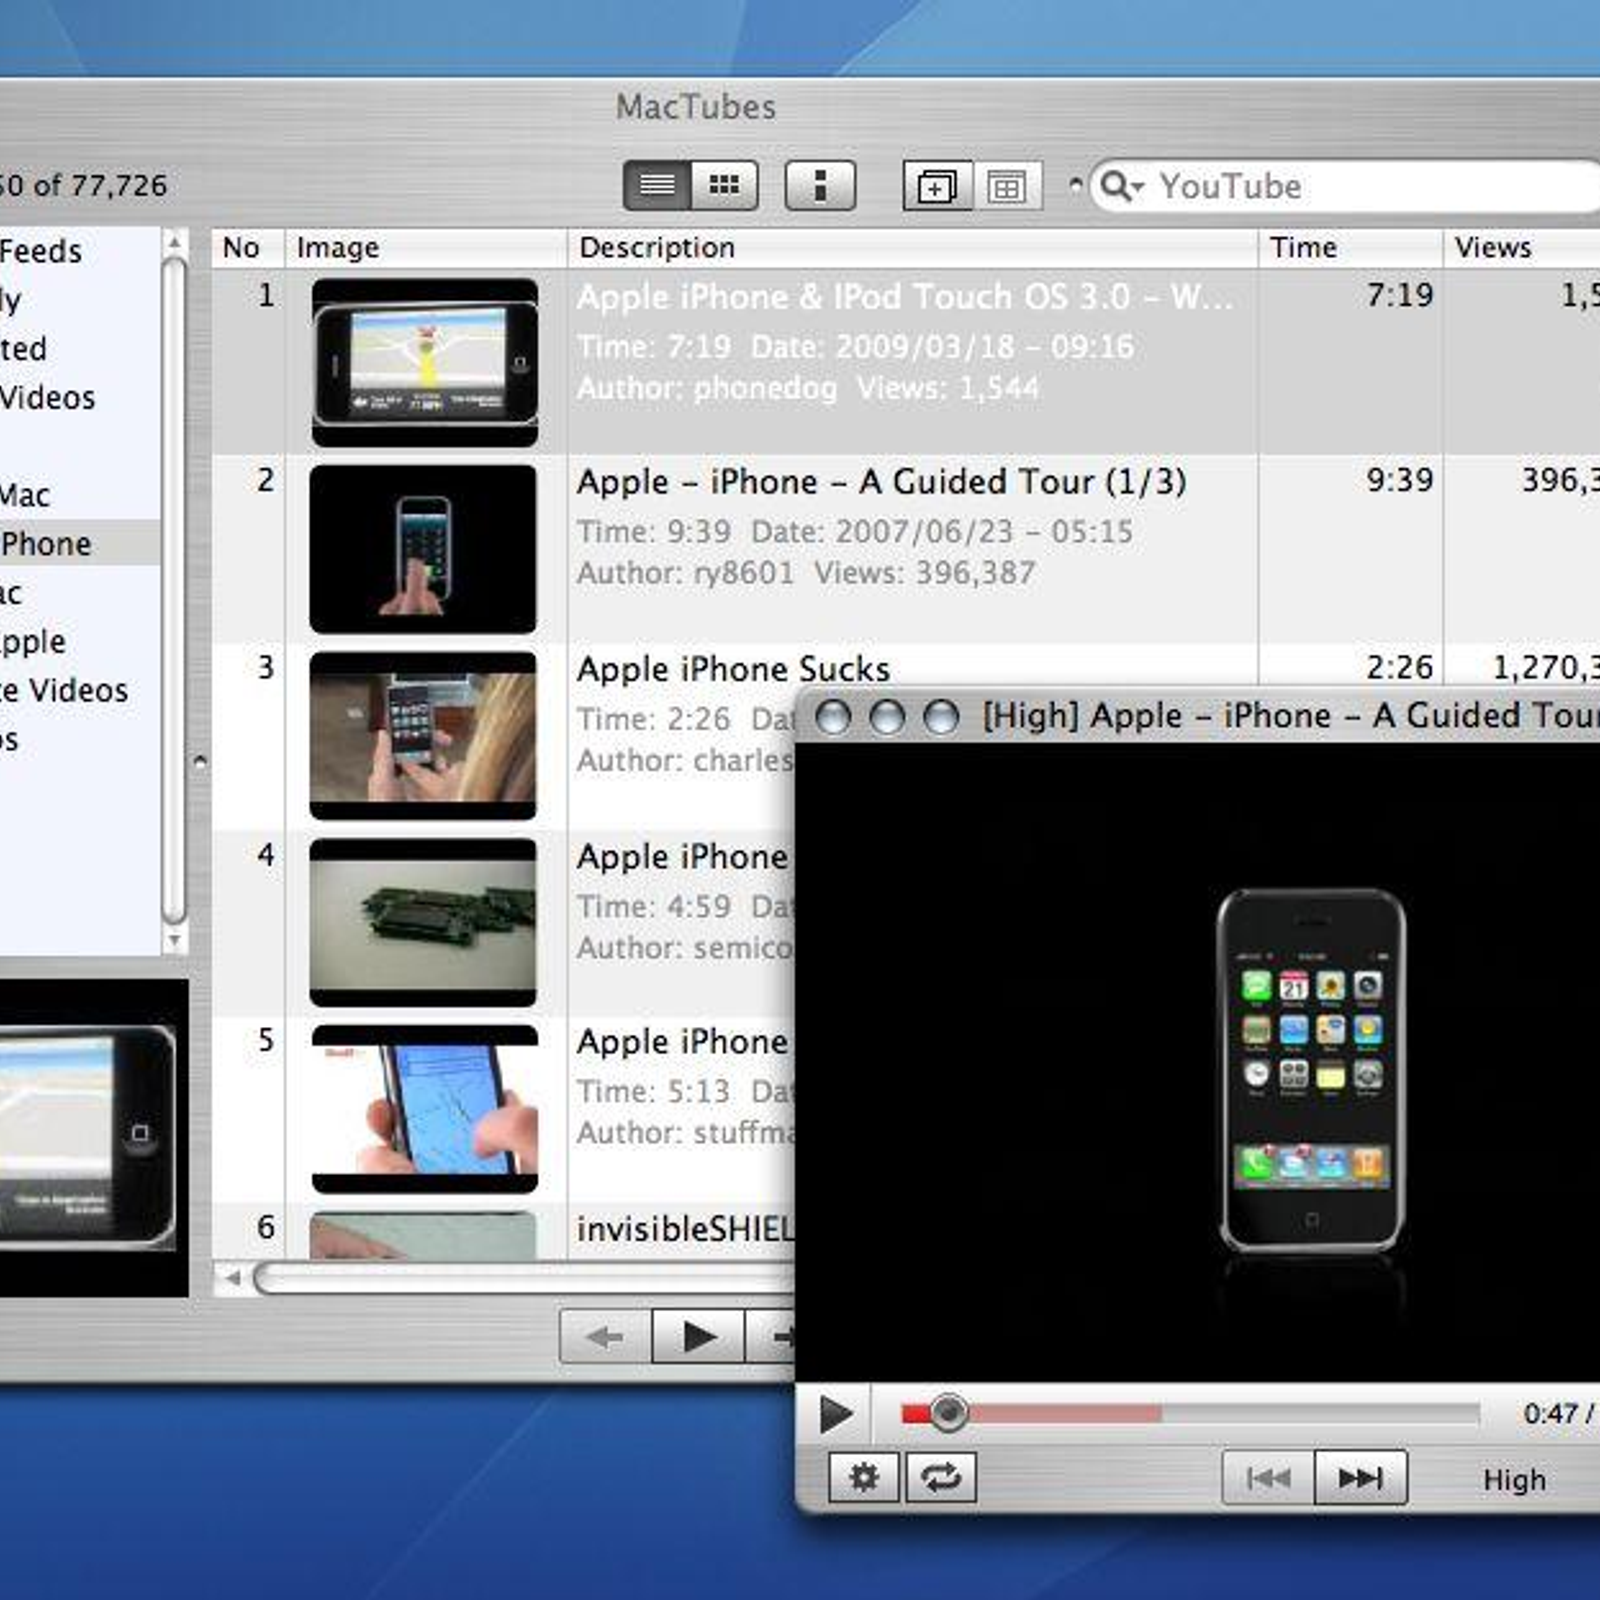
Task: Click sidebar scrollbar down arrow
Action: click(x=174, y=940)
